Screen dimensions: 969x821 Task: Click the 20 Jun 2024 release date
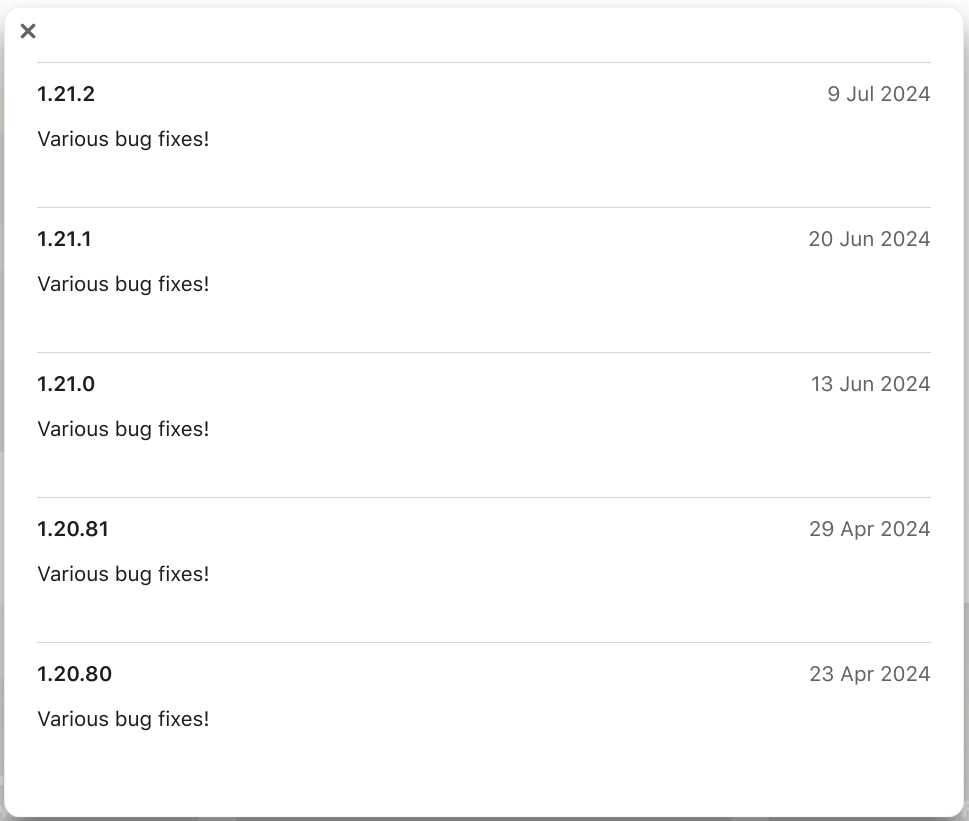869,239
